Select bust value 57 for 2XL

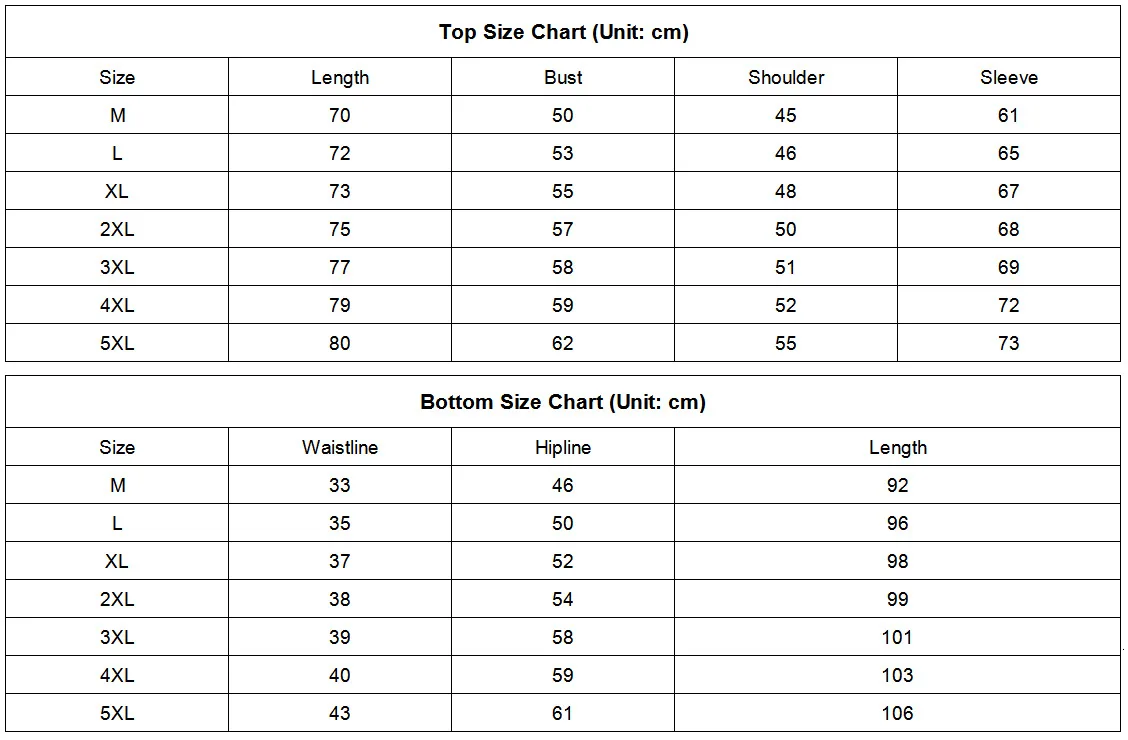click(563, 229)
